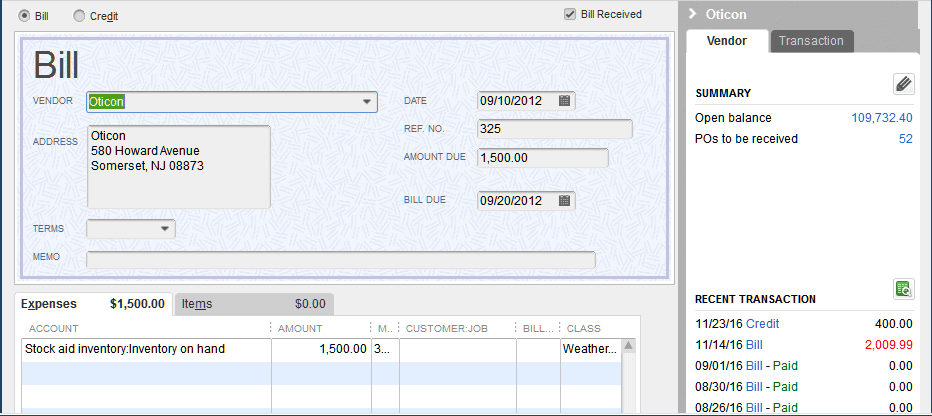The width and height of the screenshot is (932, 416).
Task: Open the 11/23/16 Credit transaction link
Action: point(762,324)
